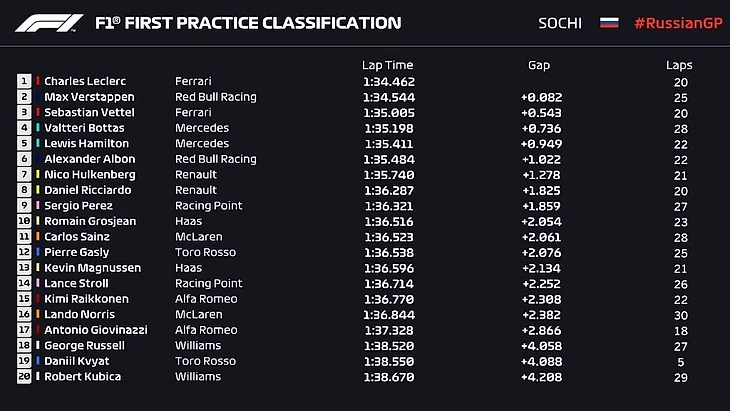Click driver name Max Verstappen
Viewport: 730px width, 411px height.
tap(86, 97)
